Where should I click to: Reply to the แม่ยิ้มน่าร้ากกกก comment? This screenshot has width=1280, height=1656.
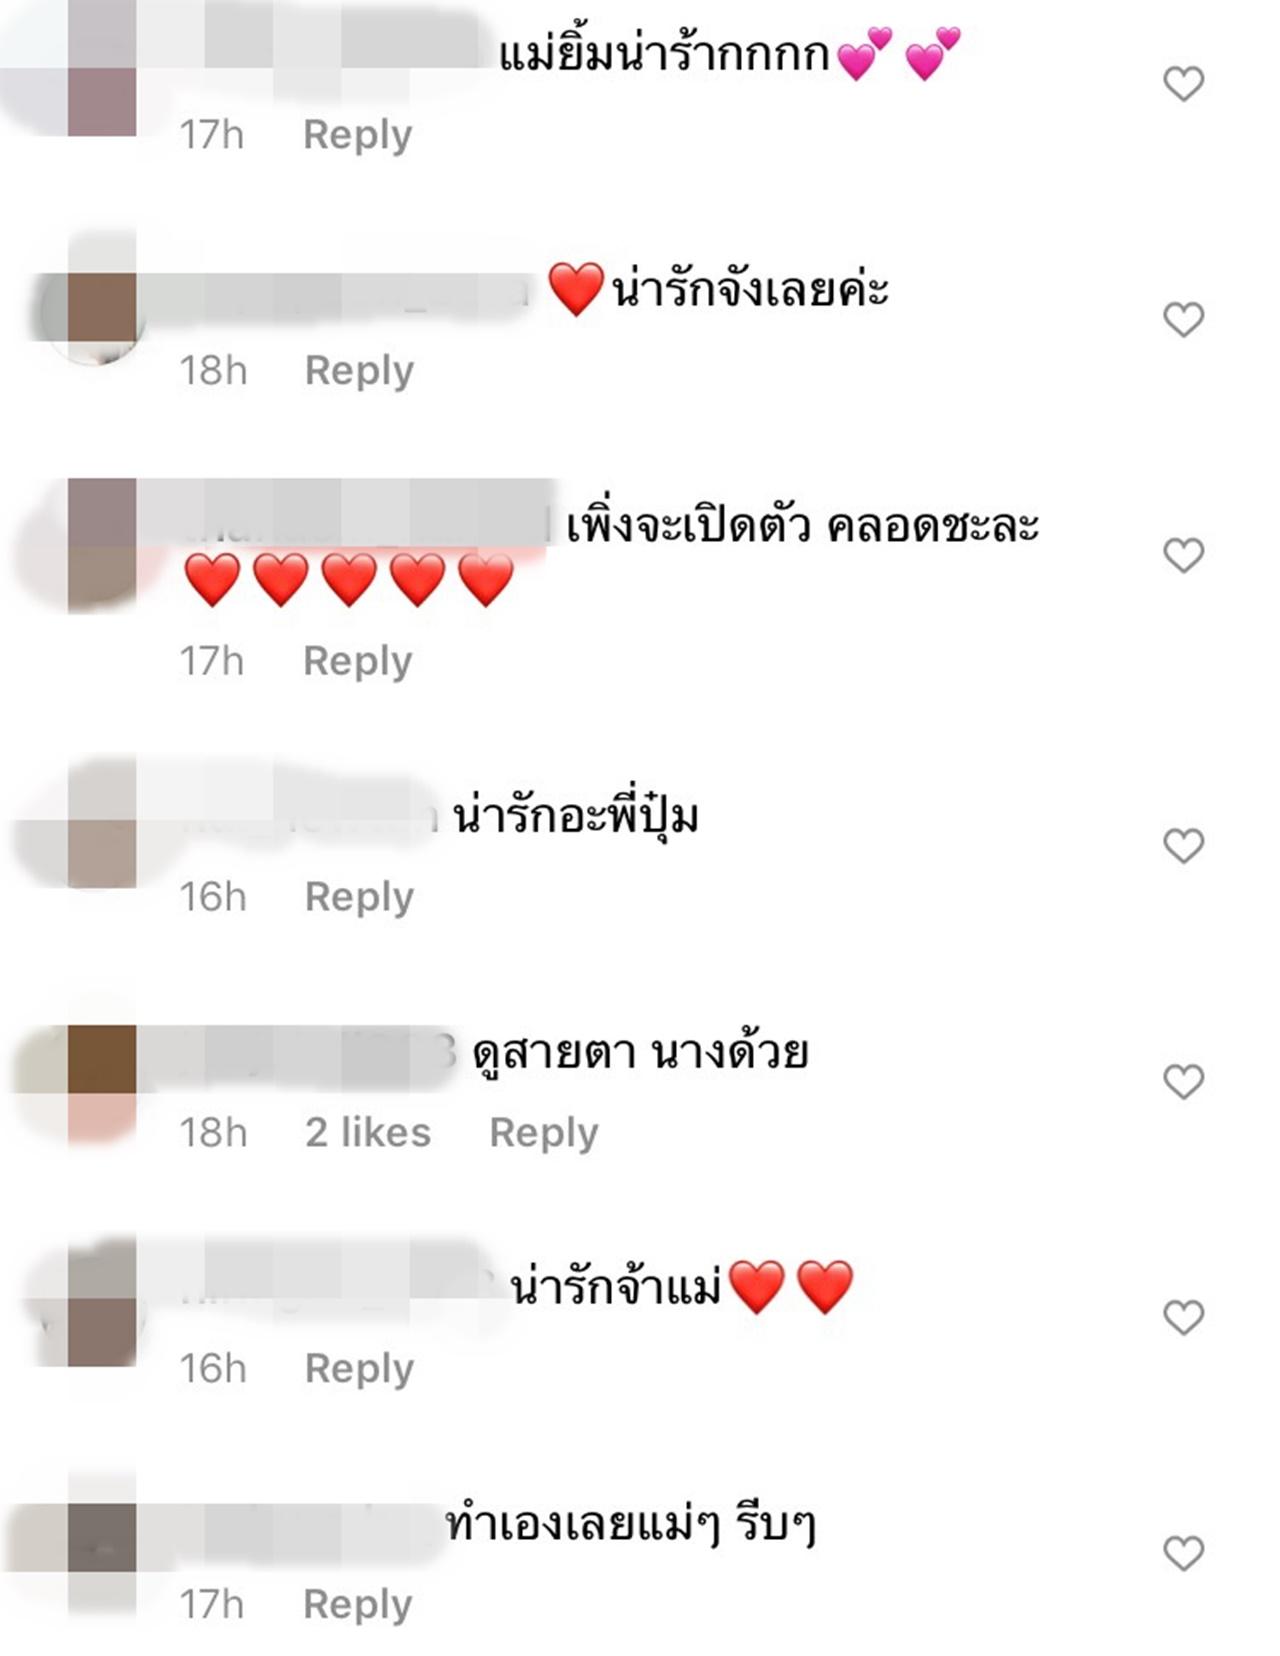point(358,135)
